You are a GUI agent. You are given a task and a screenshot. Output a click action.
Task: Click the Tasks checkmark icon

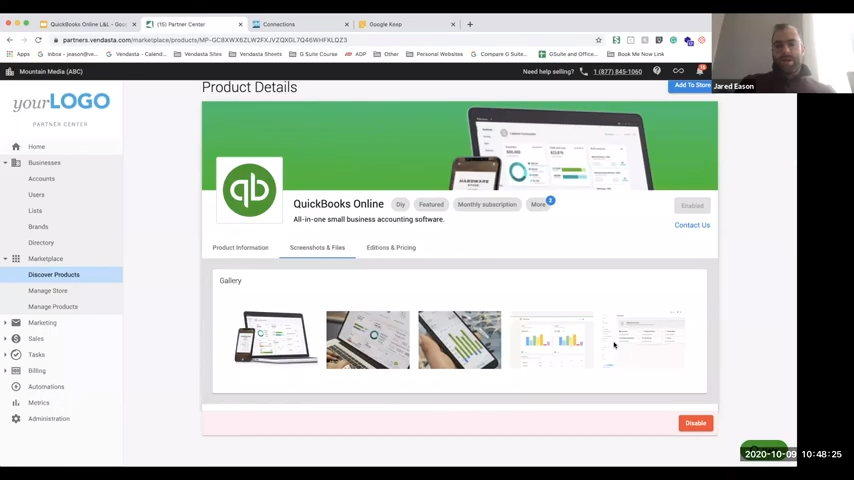coord(16,355)
